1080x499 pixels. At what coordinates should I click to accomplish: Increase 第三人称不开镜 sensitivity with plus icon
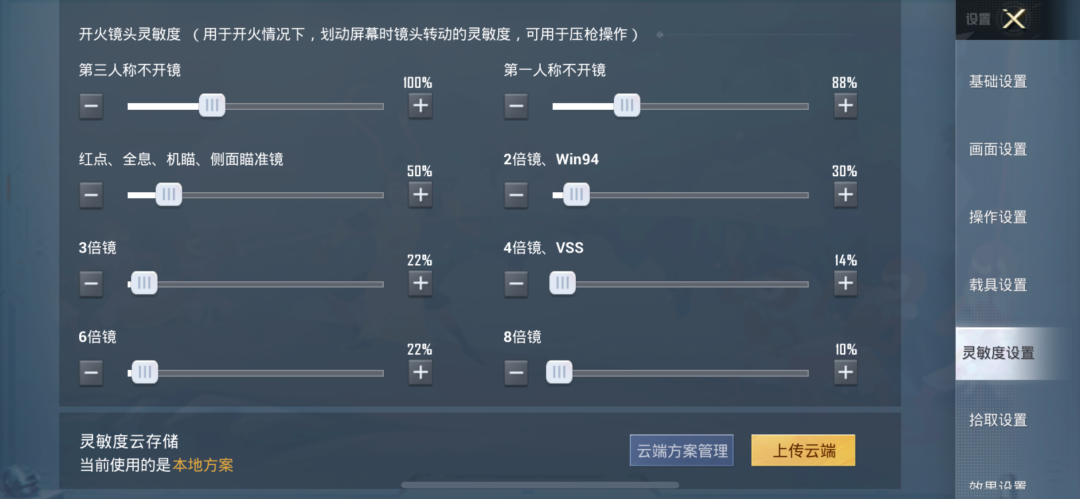click(420, 105)
